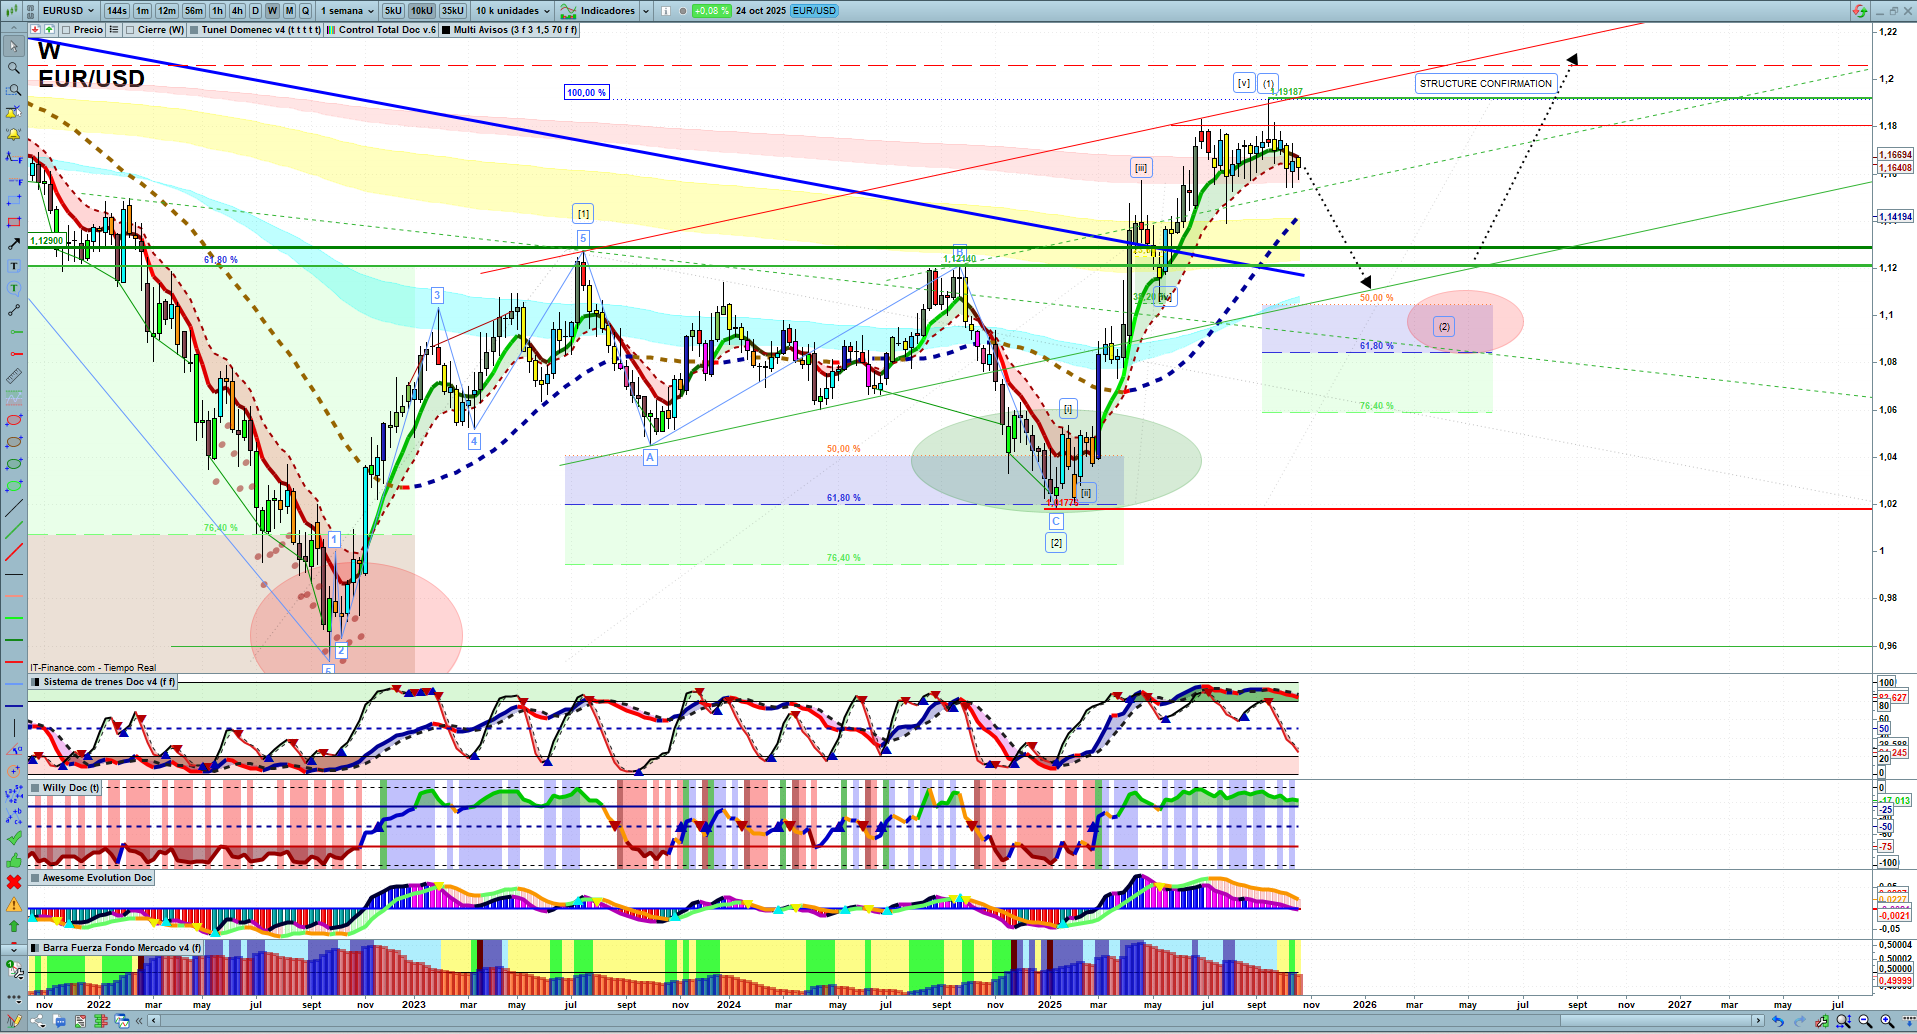The image size is (1917, 1034).
Task: Select the arrow pointer cursor tool
Action: (14, 46)
